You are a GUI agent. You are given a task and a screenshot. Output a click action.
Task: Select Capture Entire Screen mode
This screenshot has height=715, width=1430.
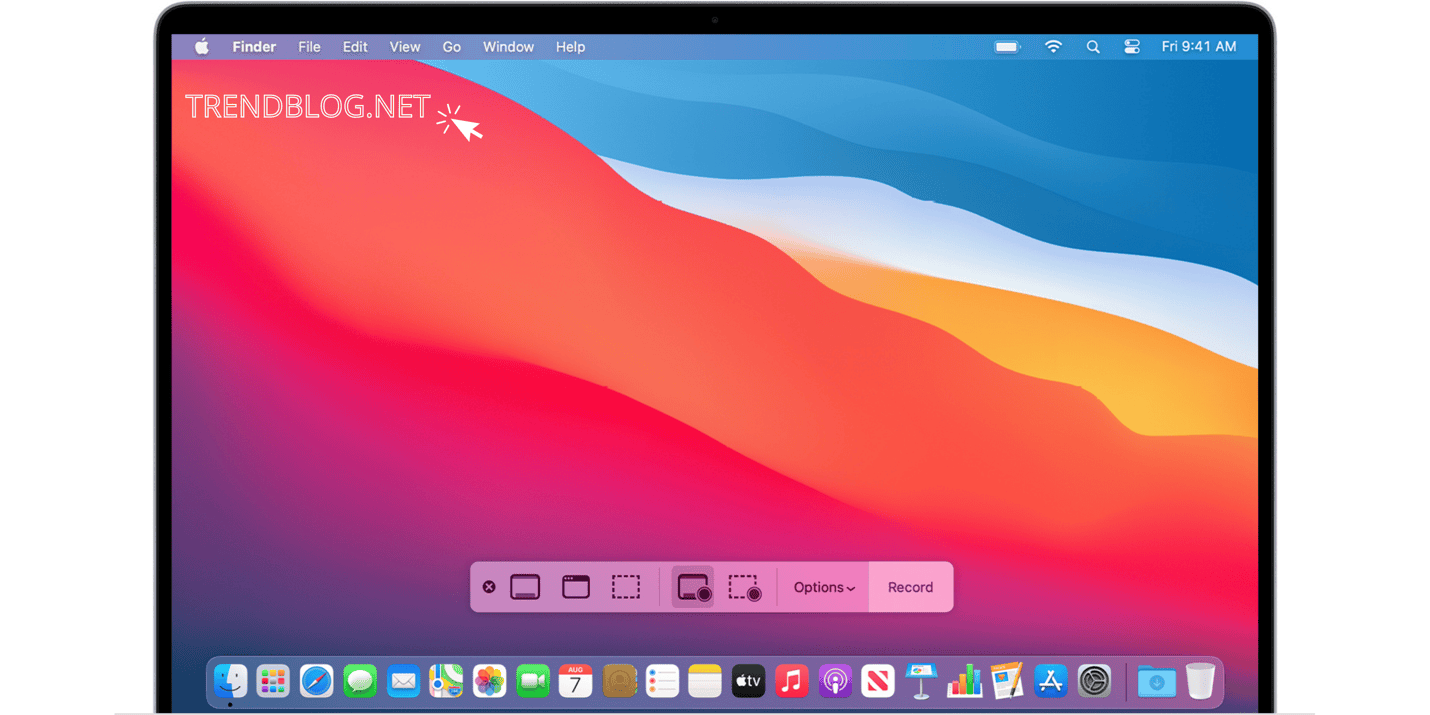pyautogui.click(x=525, y=587)
